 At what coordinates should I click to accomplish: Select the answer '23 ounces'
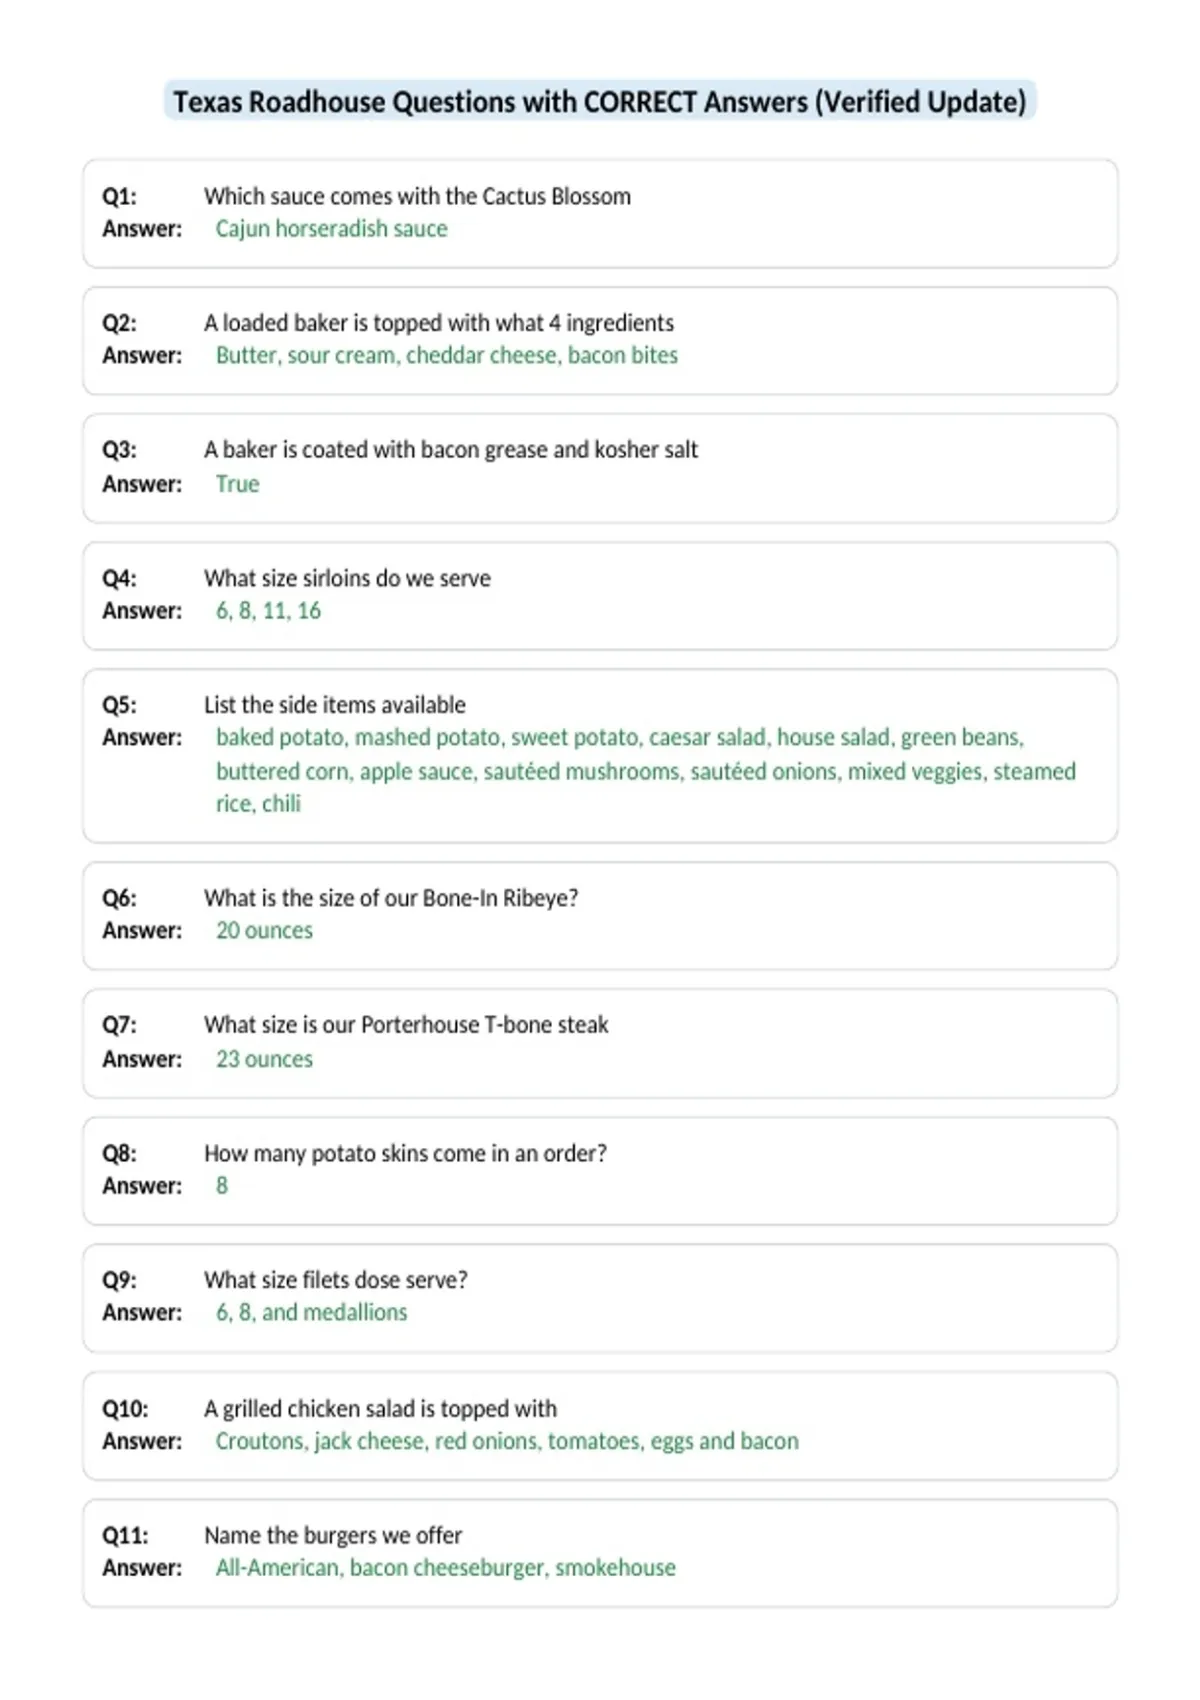(264, 1059)
